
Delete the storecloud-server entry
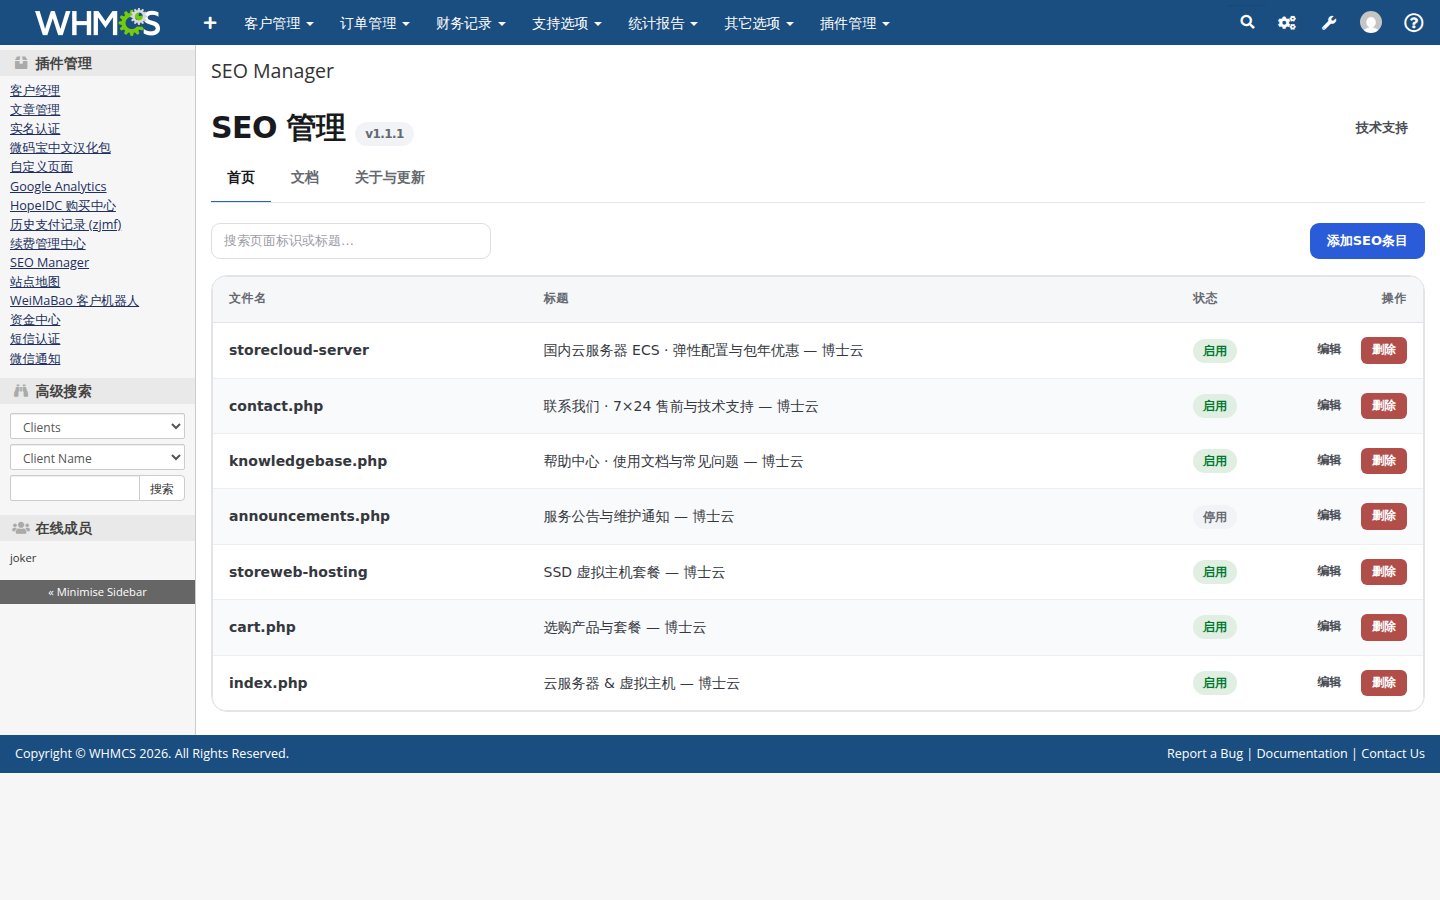pos(1384,350)
